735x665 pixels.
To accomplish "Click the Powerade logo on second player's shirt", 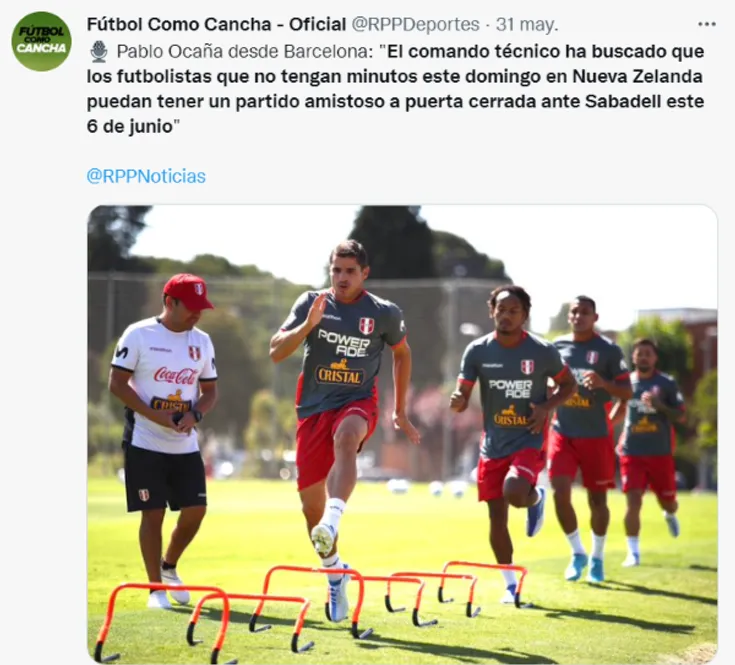I will (x=510, y=389).
